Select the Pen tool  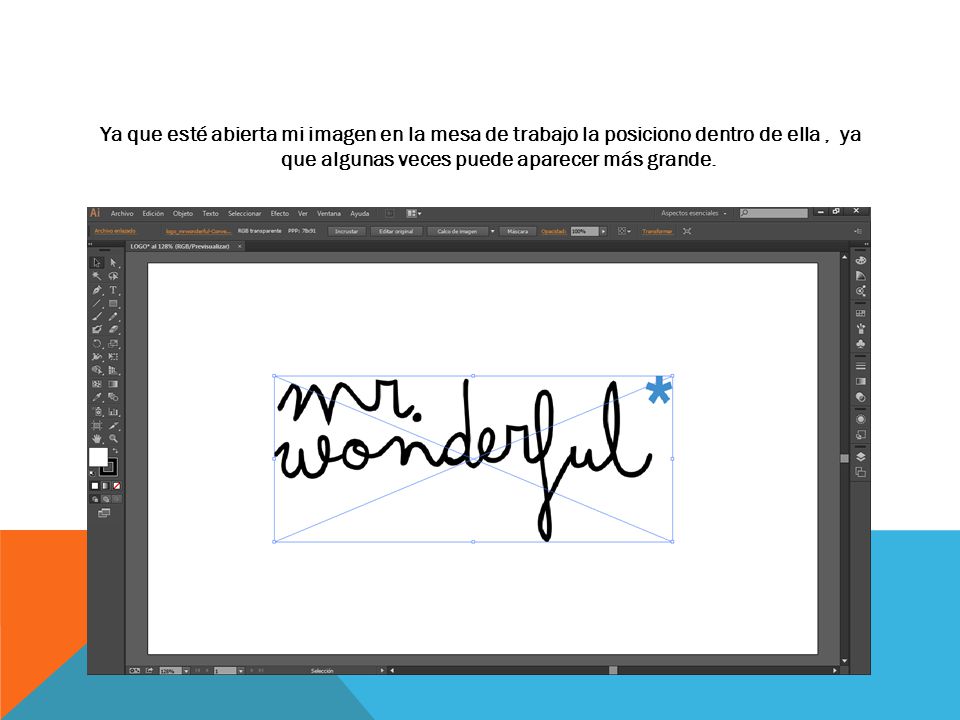click(x=97, y=290)
